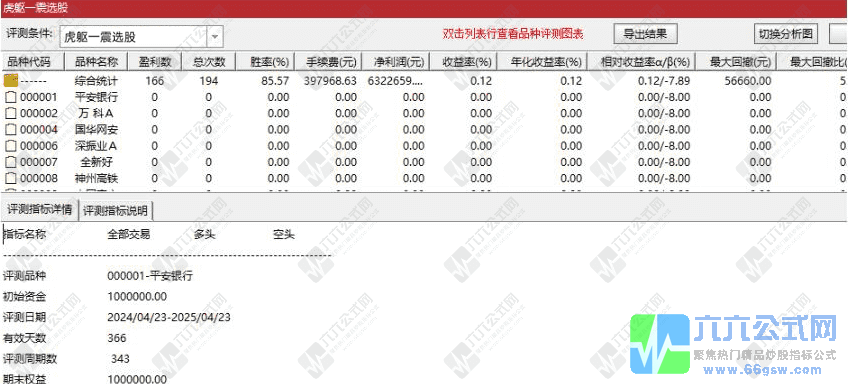The width and height of the screenshot is (848, 384).
Task: Click the folder icon of 综合统计 row
Action: (x=11, y=81)
